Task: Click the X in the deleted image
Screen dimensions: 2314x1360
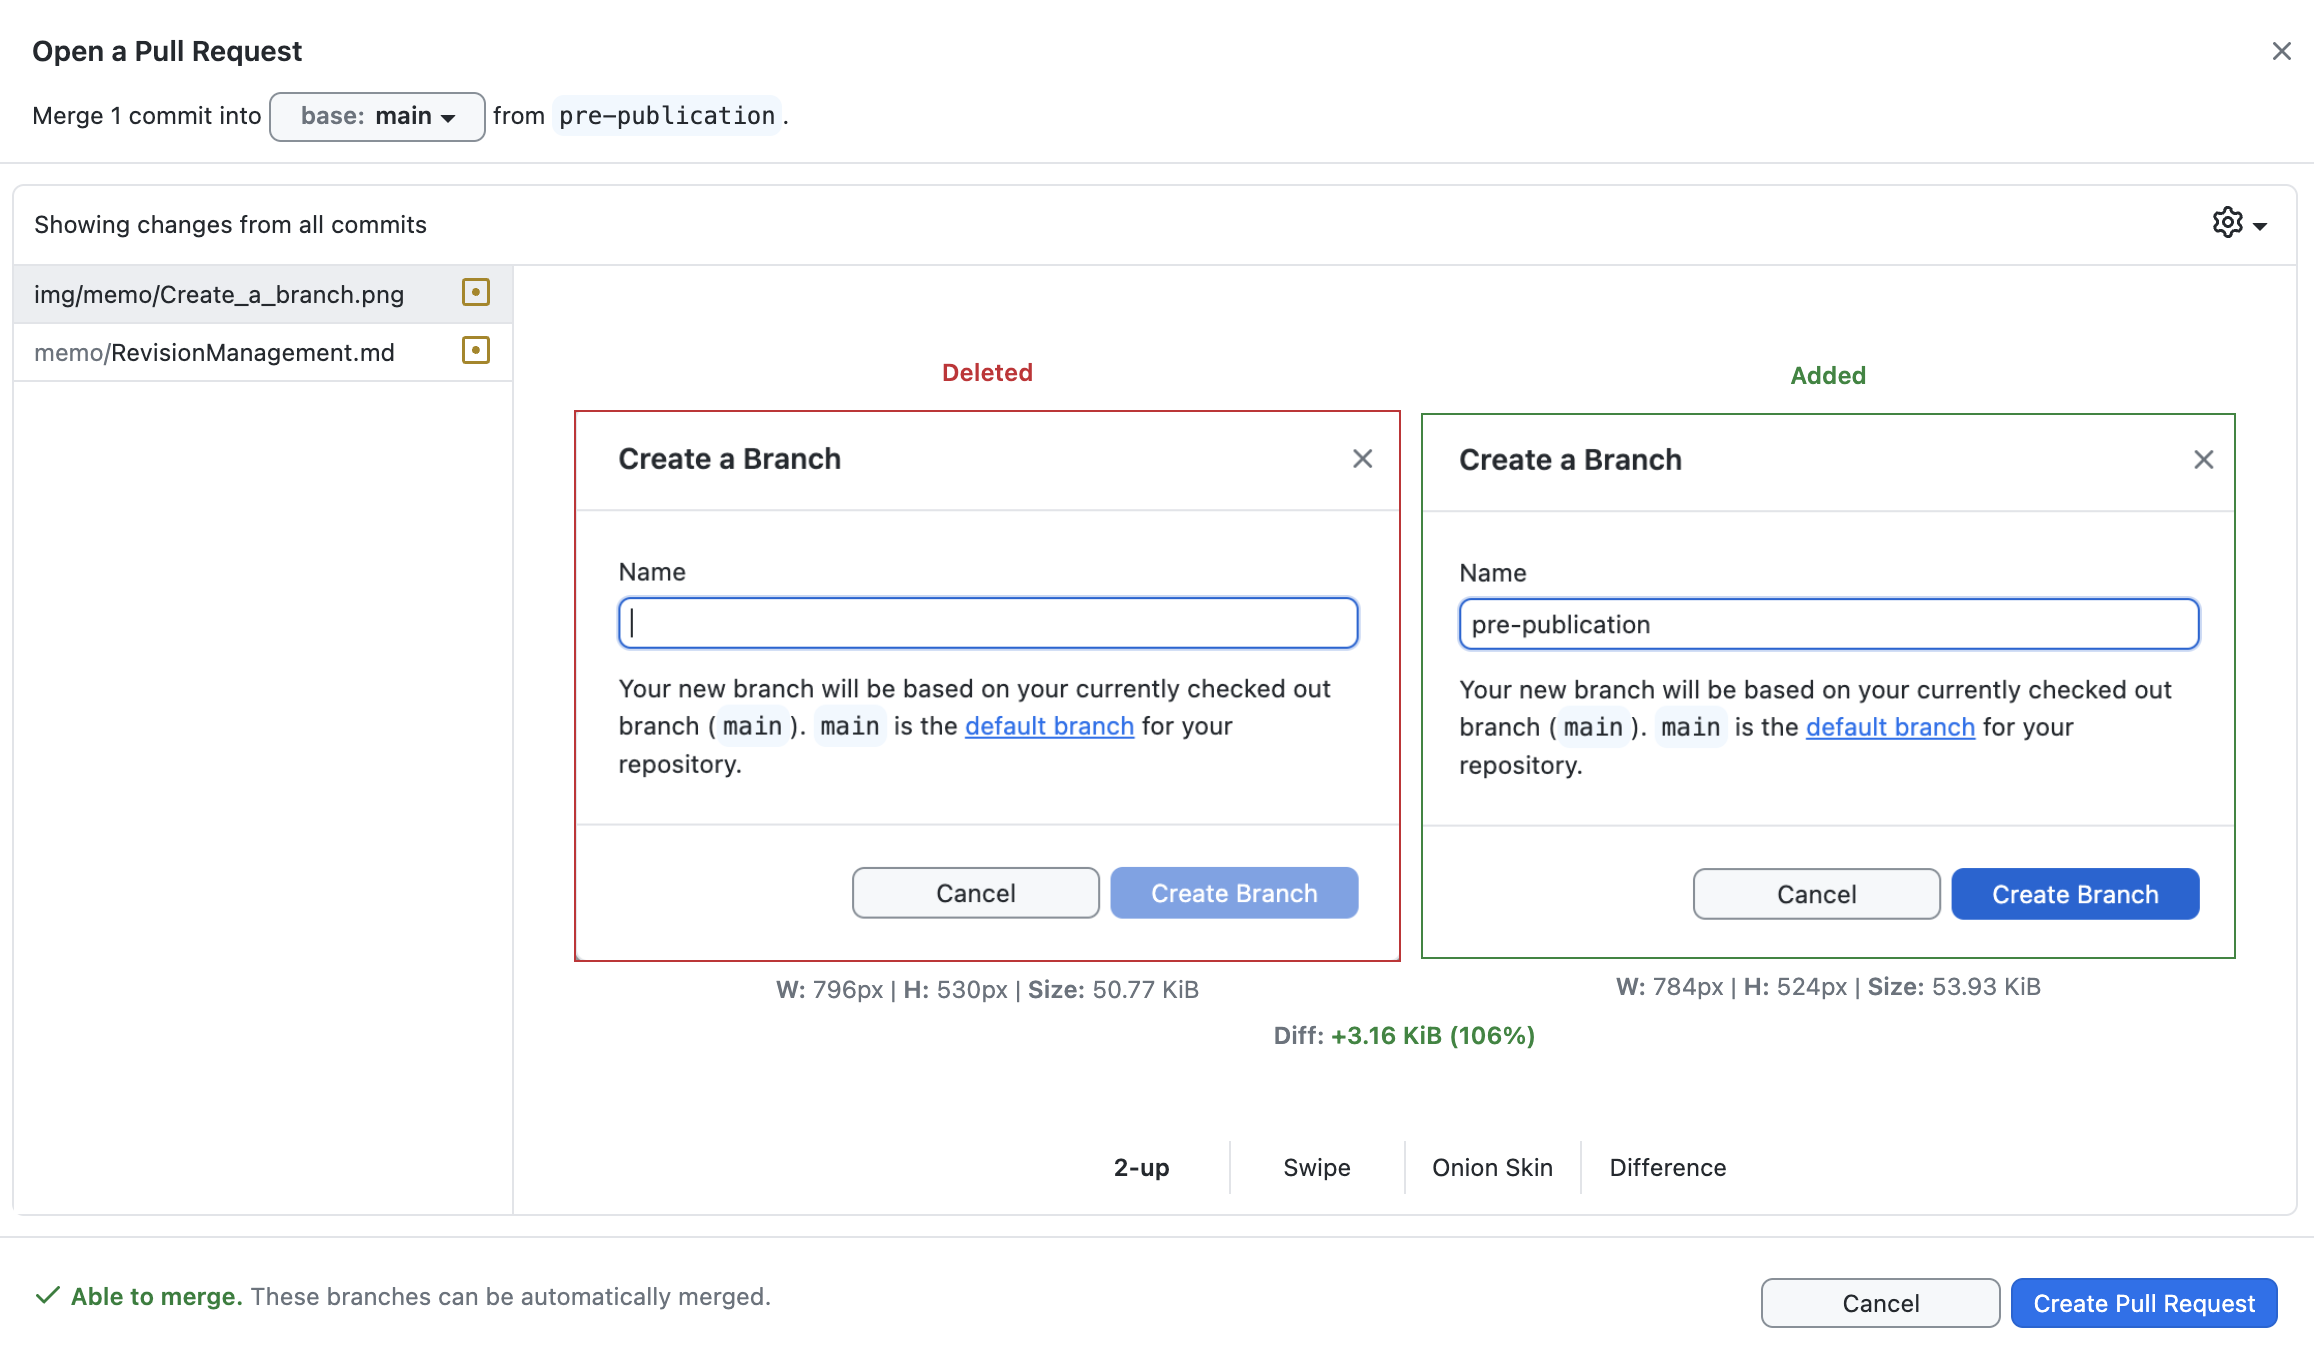Action: point(1362,459)
